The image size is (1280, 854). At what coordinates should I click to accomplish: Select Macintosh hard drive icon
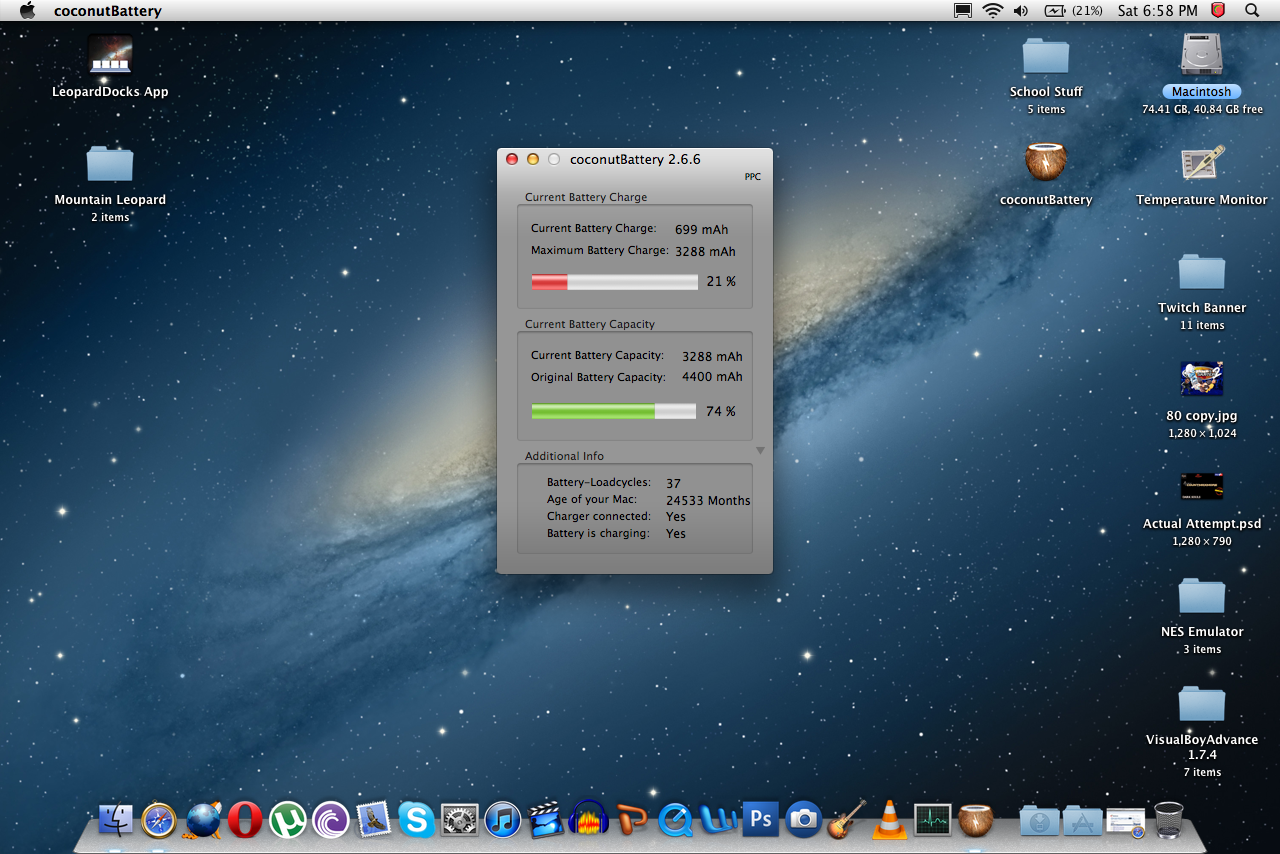1202,54
